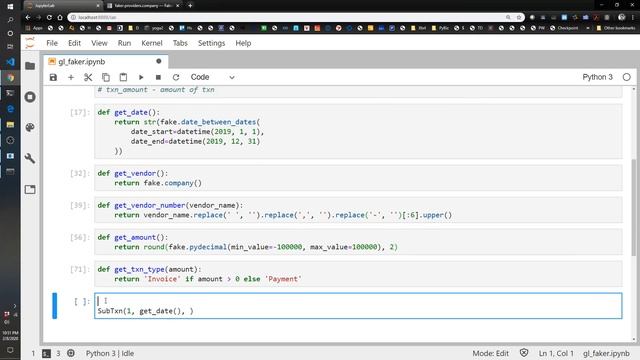
Task: Click the get_vendor function cell
Action: 358,178
